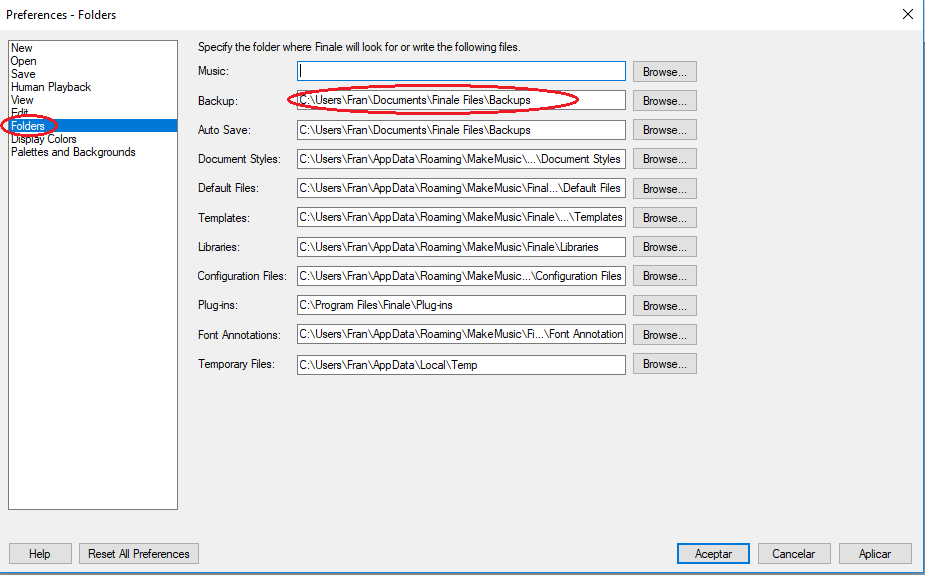Viewport: 925px width, 575px height.
Task: Browse for the Default Files folder
Action: click(x=665, y=189)
